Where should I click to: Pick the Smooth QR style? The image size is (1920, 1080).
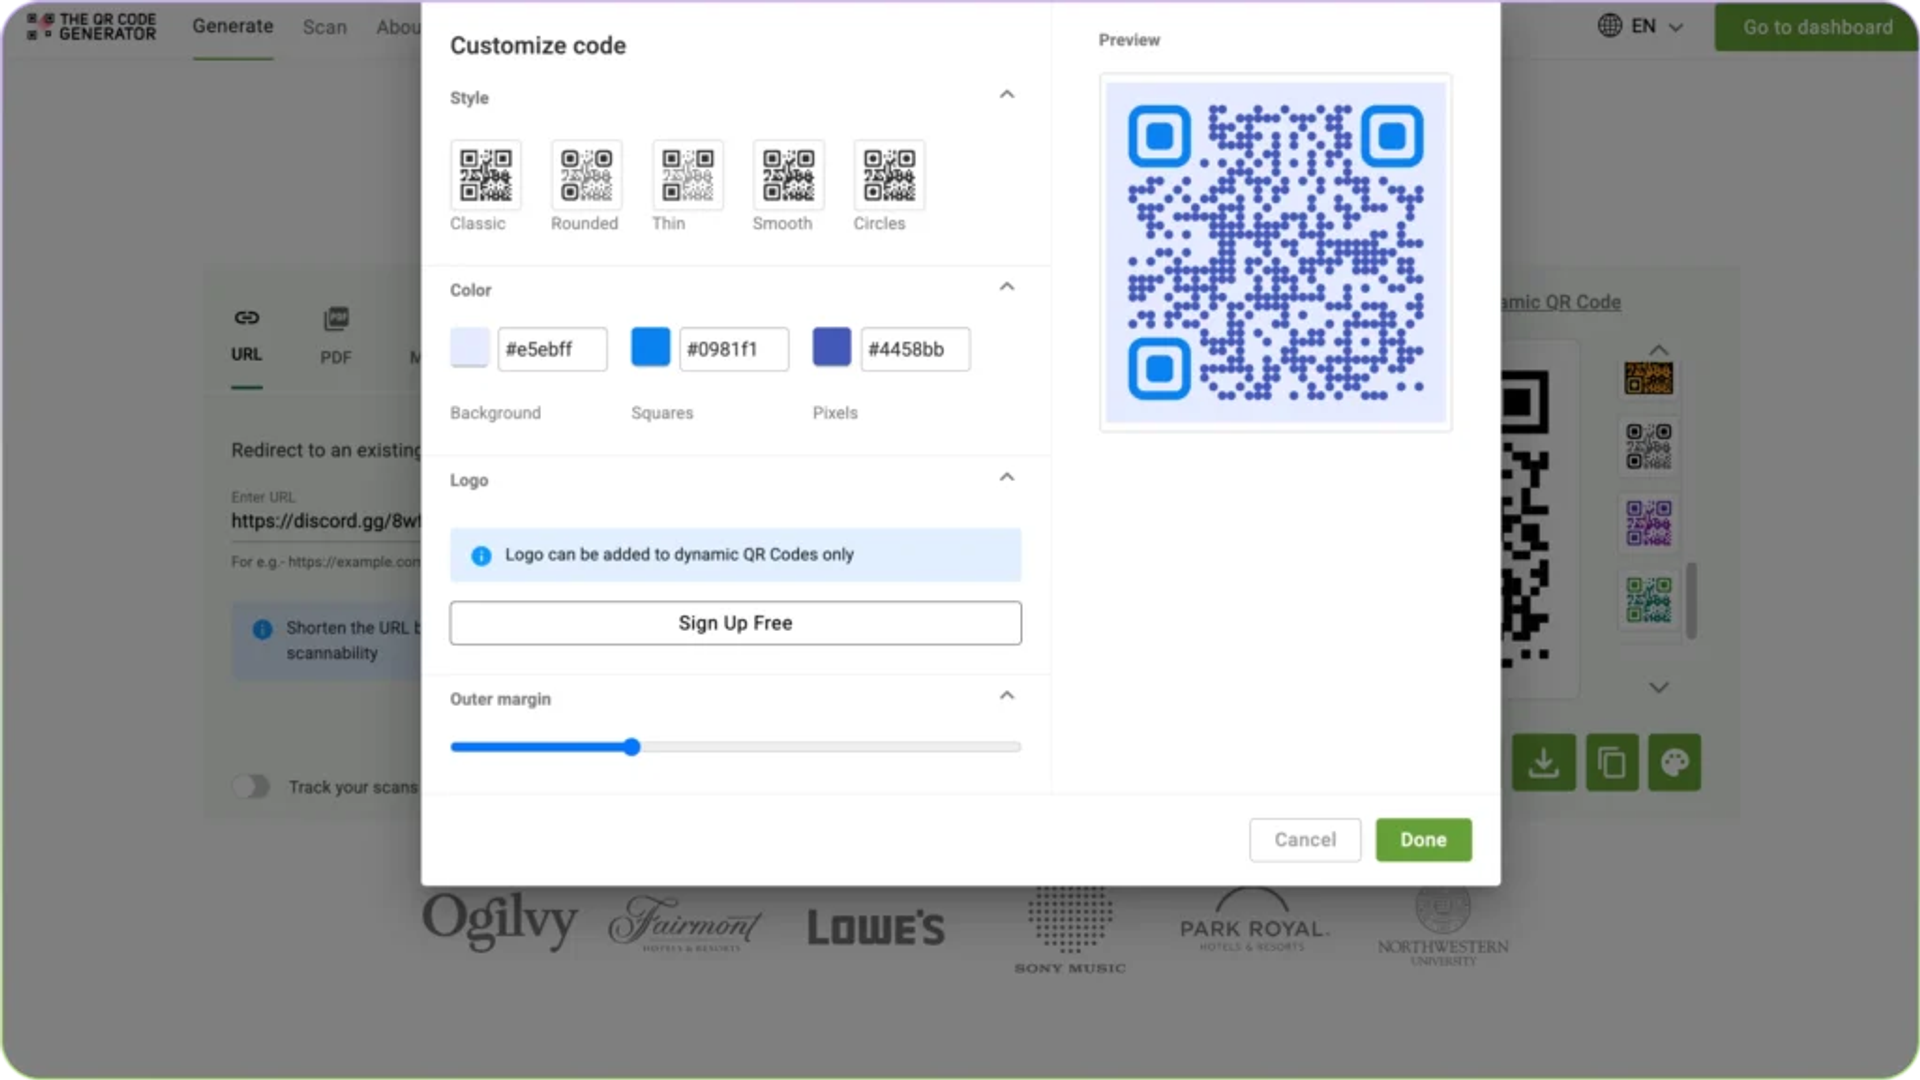pos(788,175)
